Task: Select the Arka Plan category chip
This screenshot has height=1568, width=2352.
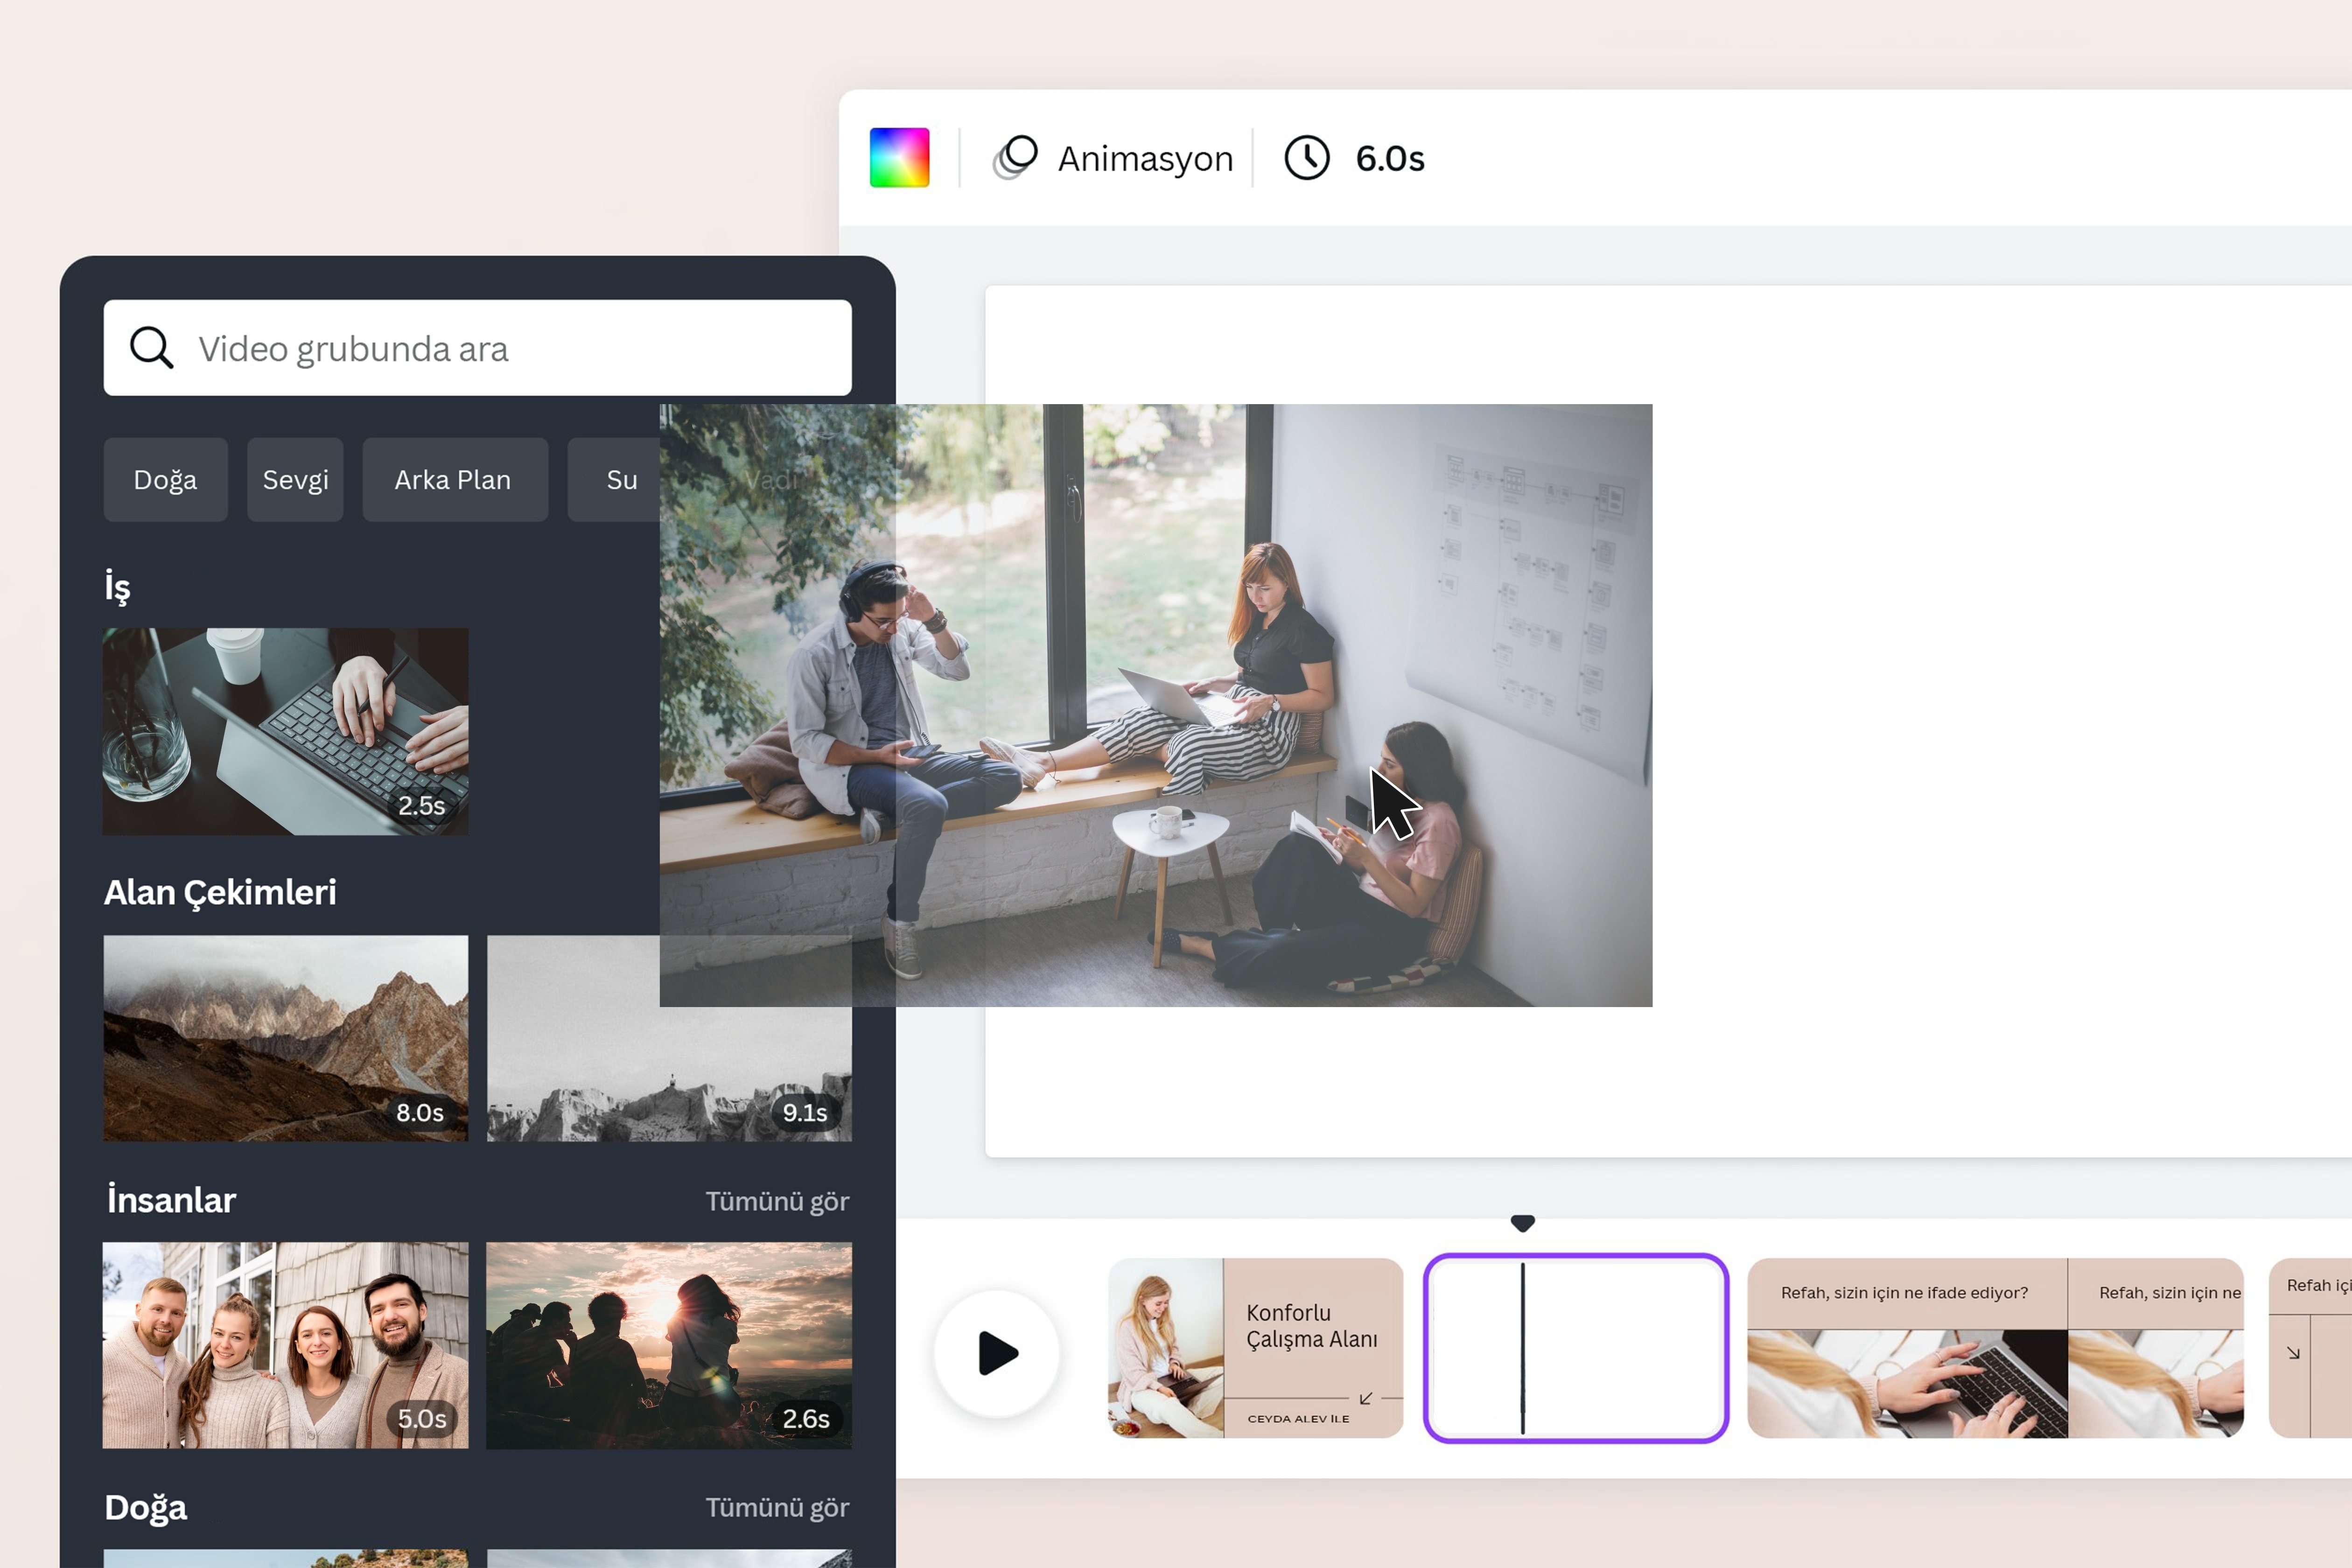Action: pos(454,480)
